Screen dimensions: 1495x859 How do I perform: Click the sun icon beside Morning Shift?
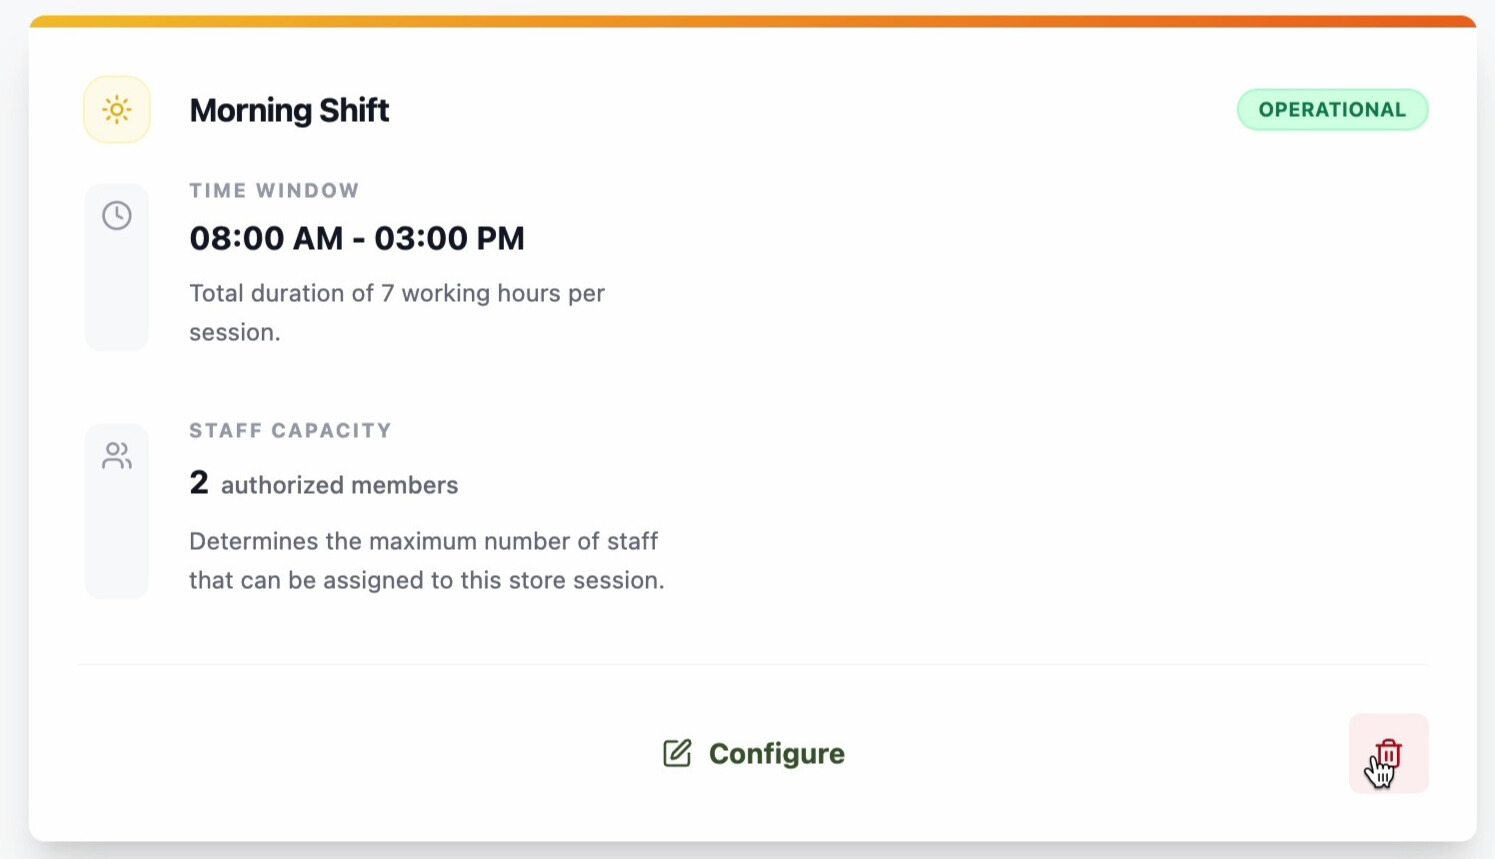[x=117, y=110]
